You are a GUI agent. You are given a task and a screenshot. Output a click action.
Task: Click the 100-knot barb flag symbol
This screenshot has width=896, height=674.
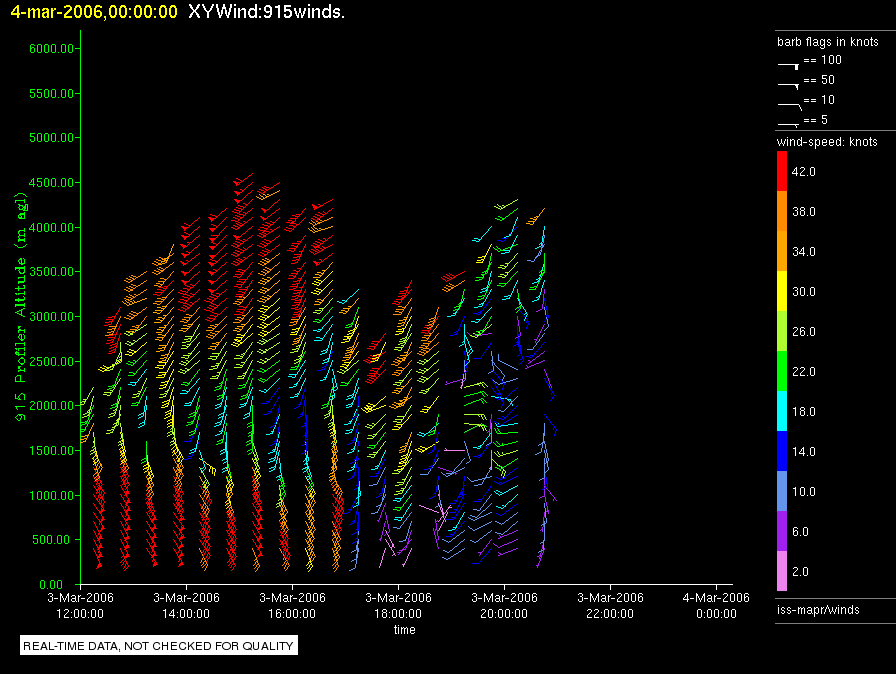click(788, 64)
